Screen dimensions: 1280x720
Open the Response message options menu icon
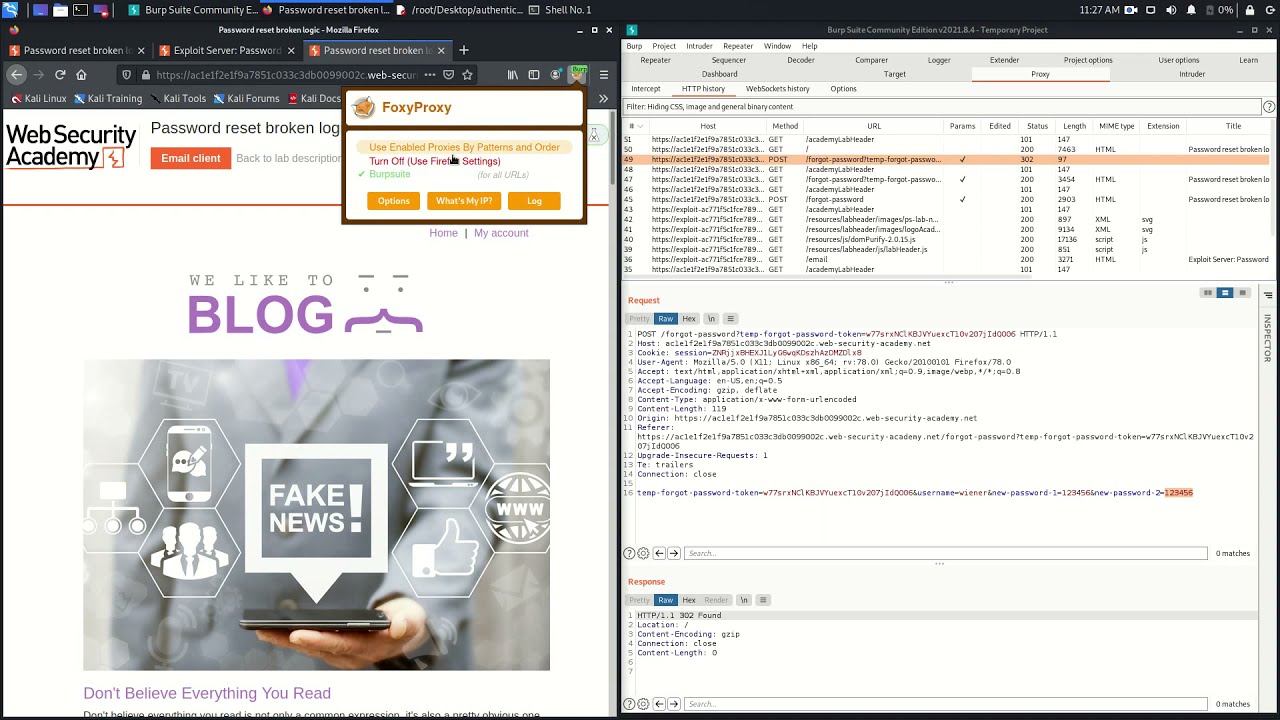(x=763, y=600)
